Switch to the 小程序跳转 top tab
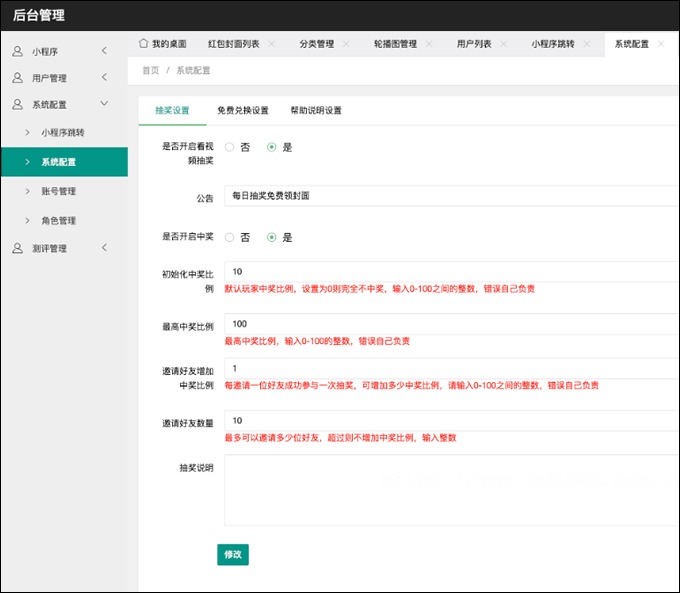 tap(553, 44)
